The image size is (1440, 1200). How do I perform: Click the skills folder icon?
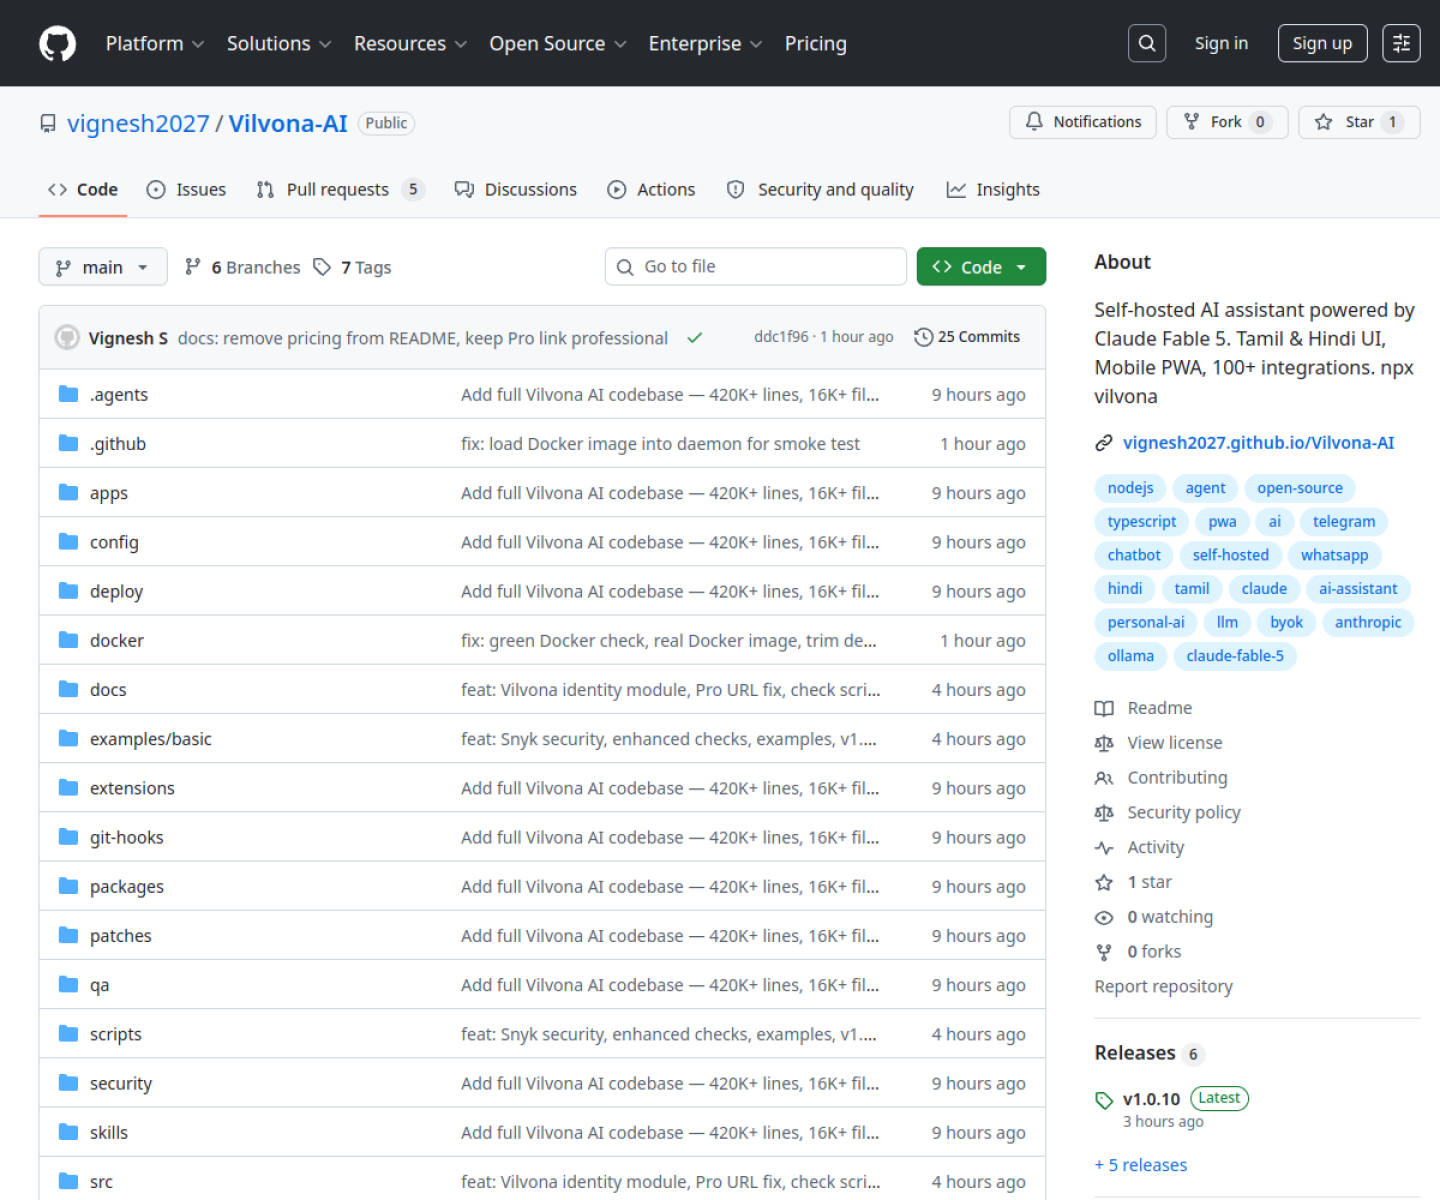click(68, 1132)
